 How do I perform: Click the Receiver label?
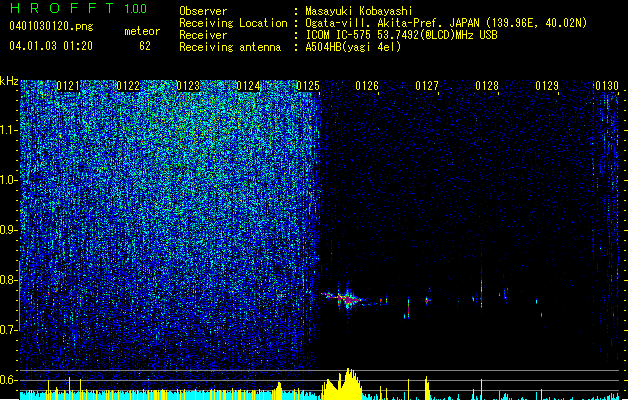tap(203, 35)
